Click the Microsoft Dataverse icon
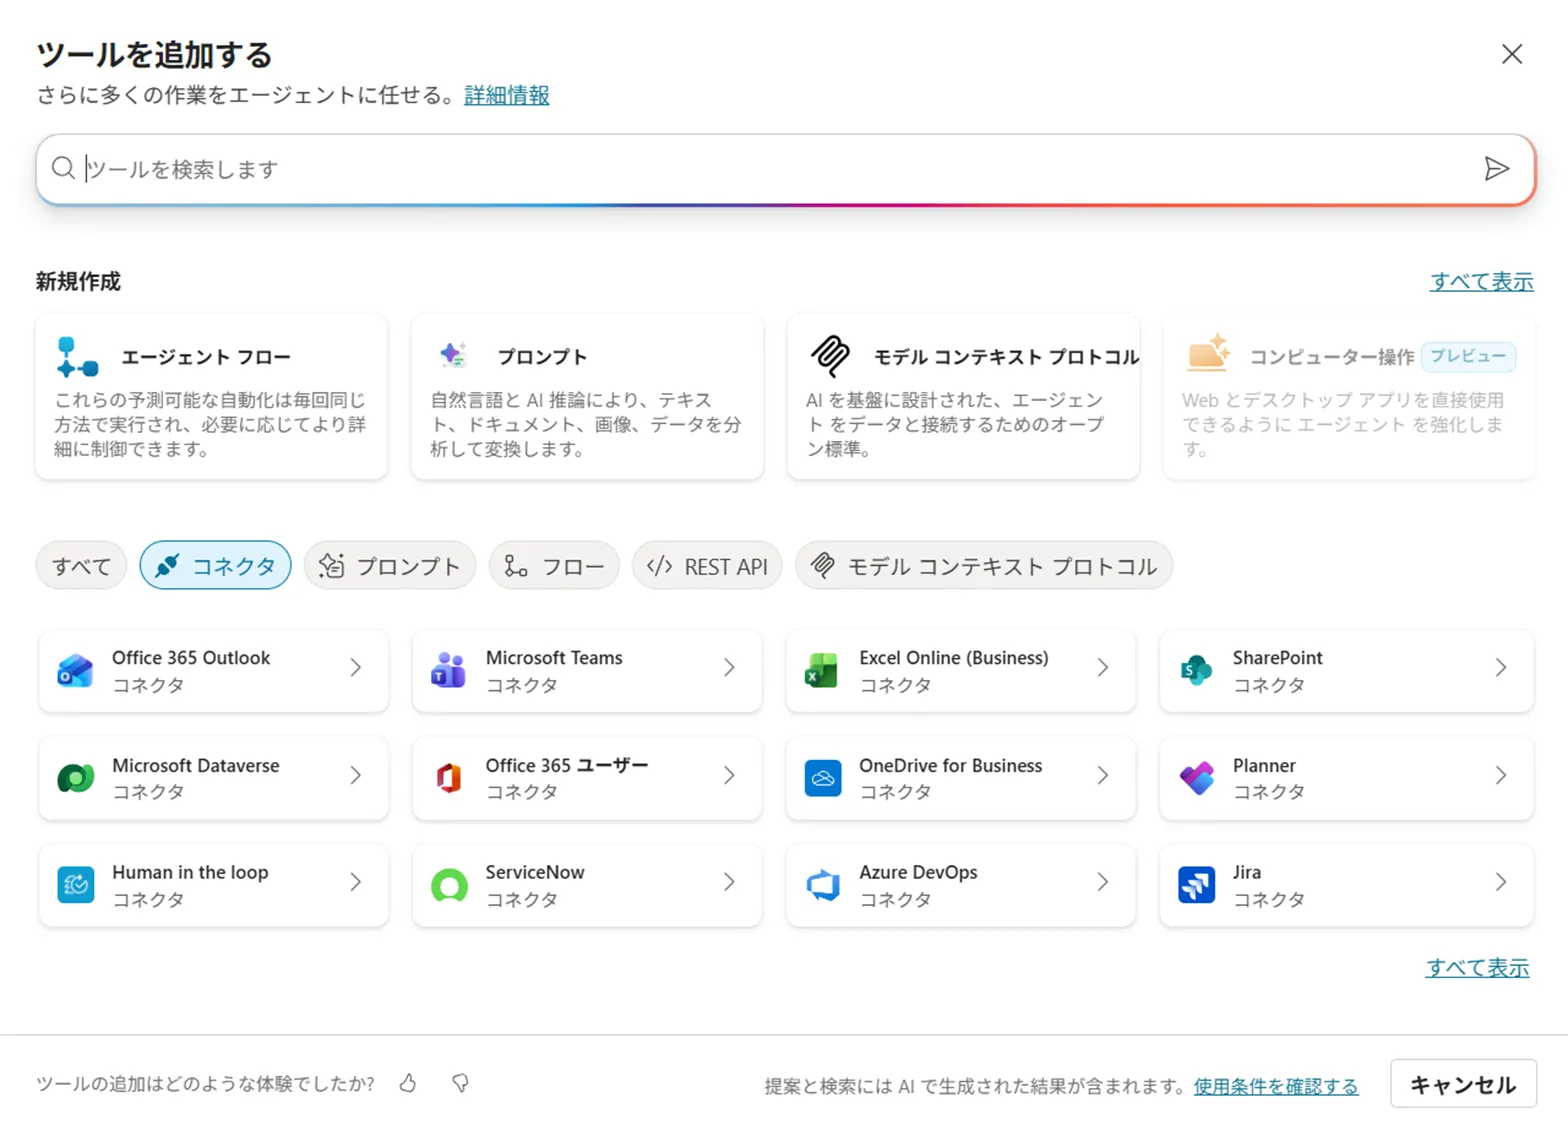Image resolution: width=1568 pixels, height=1125 pixels. 75,777
